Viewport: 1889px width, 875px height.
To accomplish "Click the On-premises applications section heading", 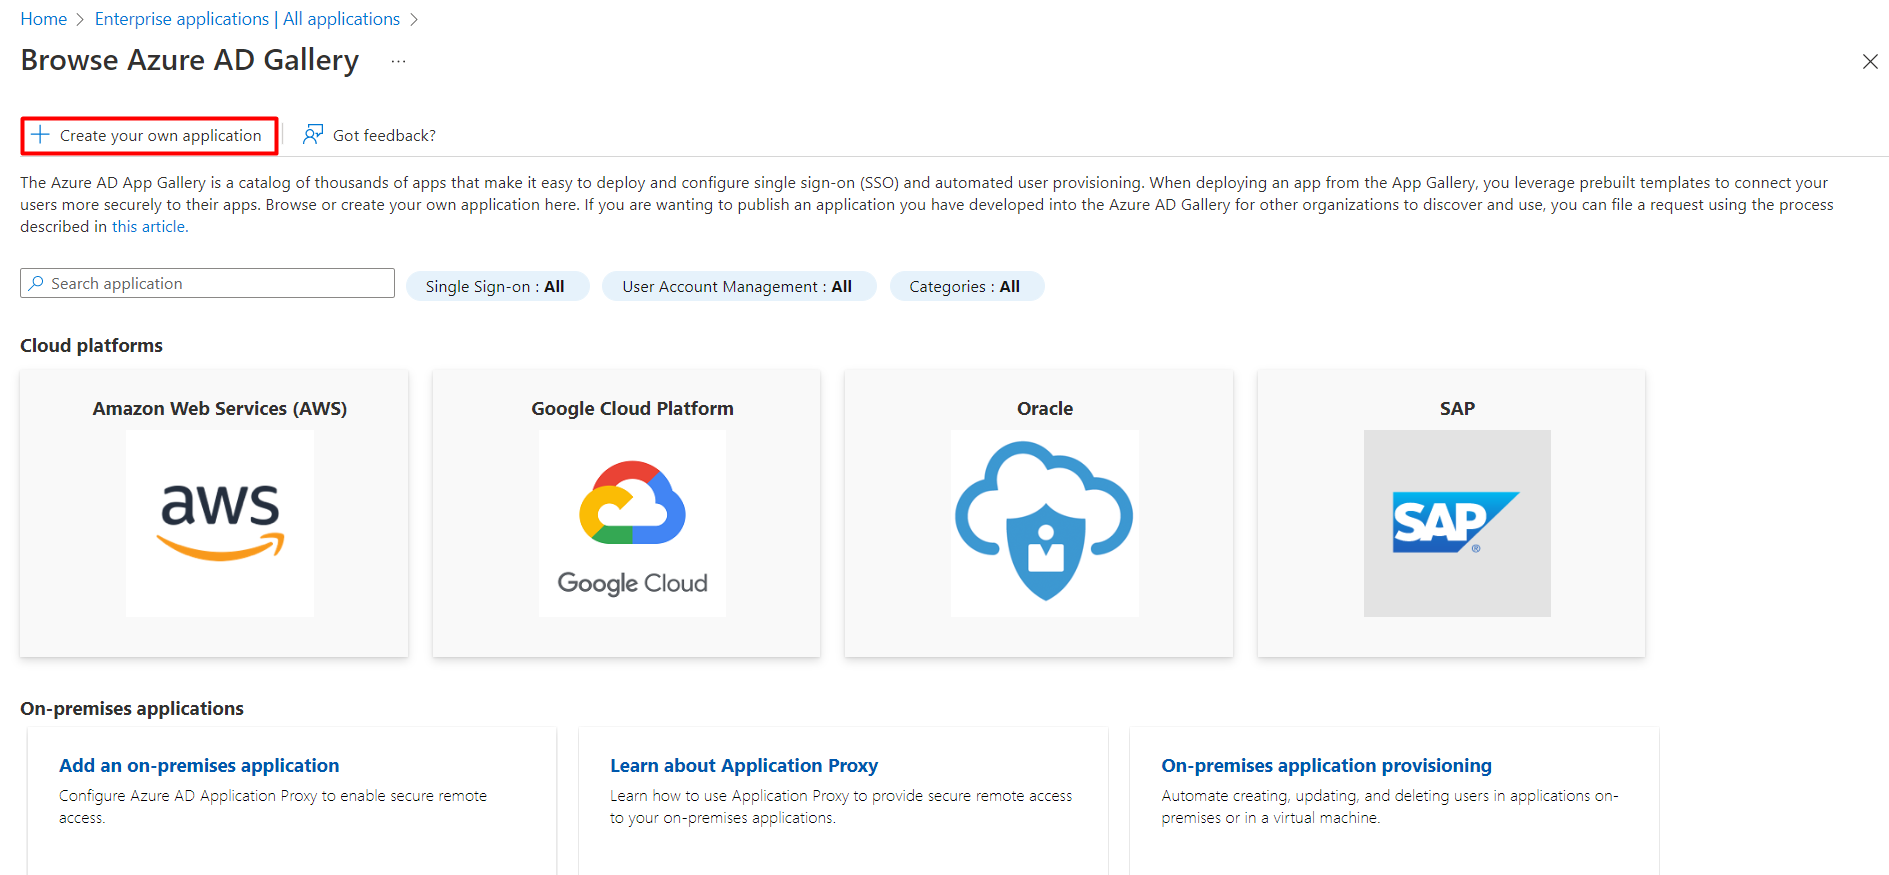I will [132, 708].
